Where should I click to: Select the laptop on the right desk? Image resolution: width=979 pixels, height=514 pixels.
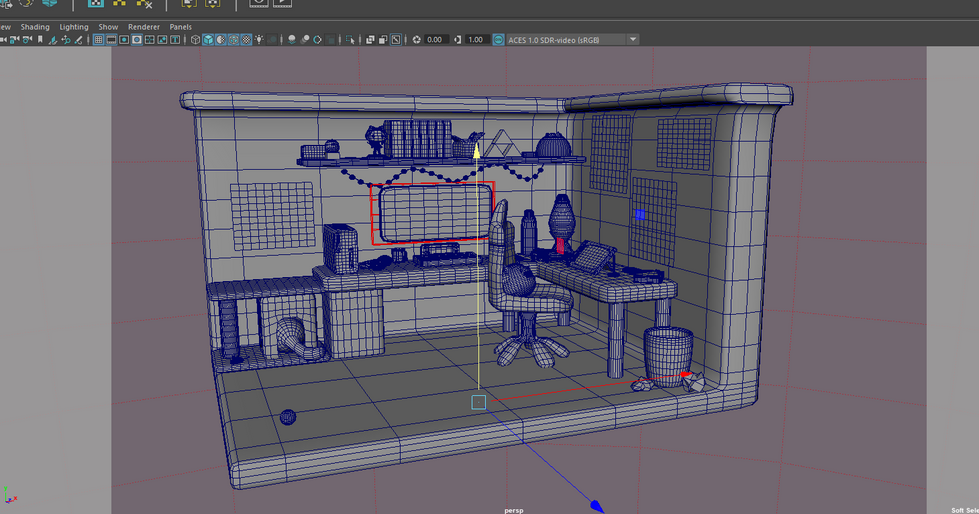pyautogui.click(x=593, y=256)
